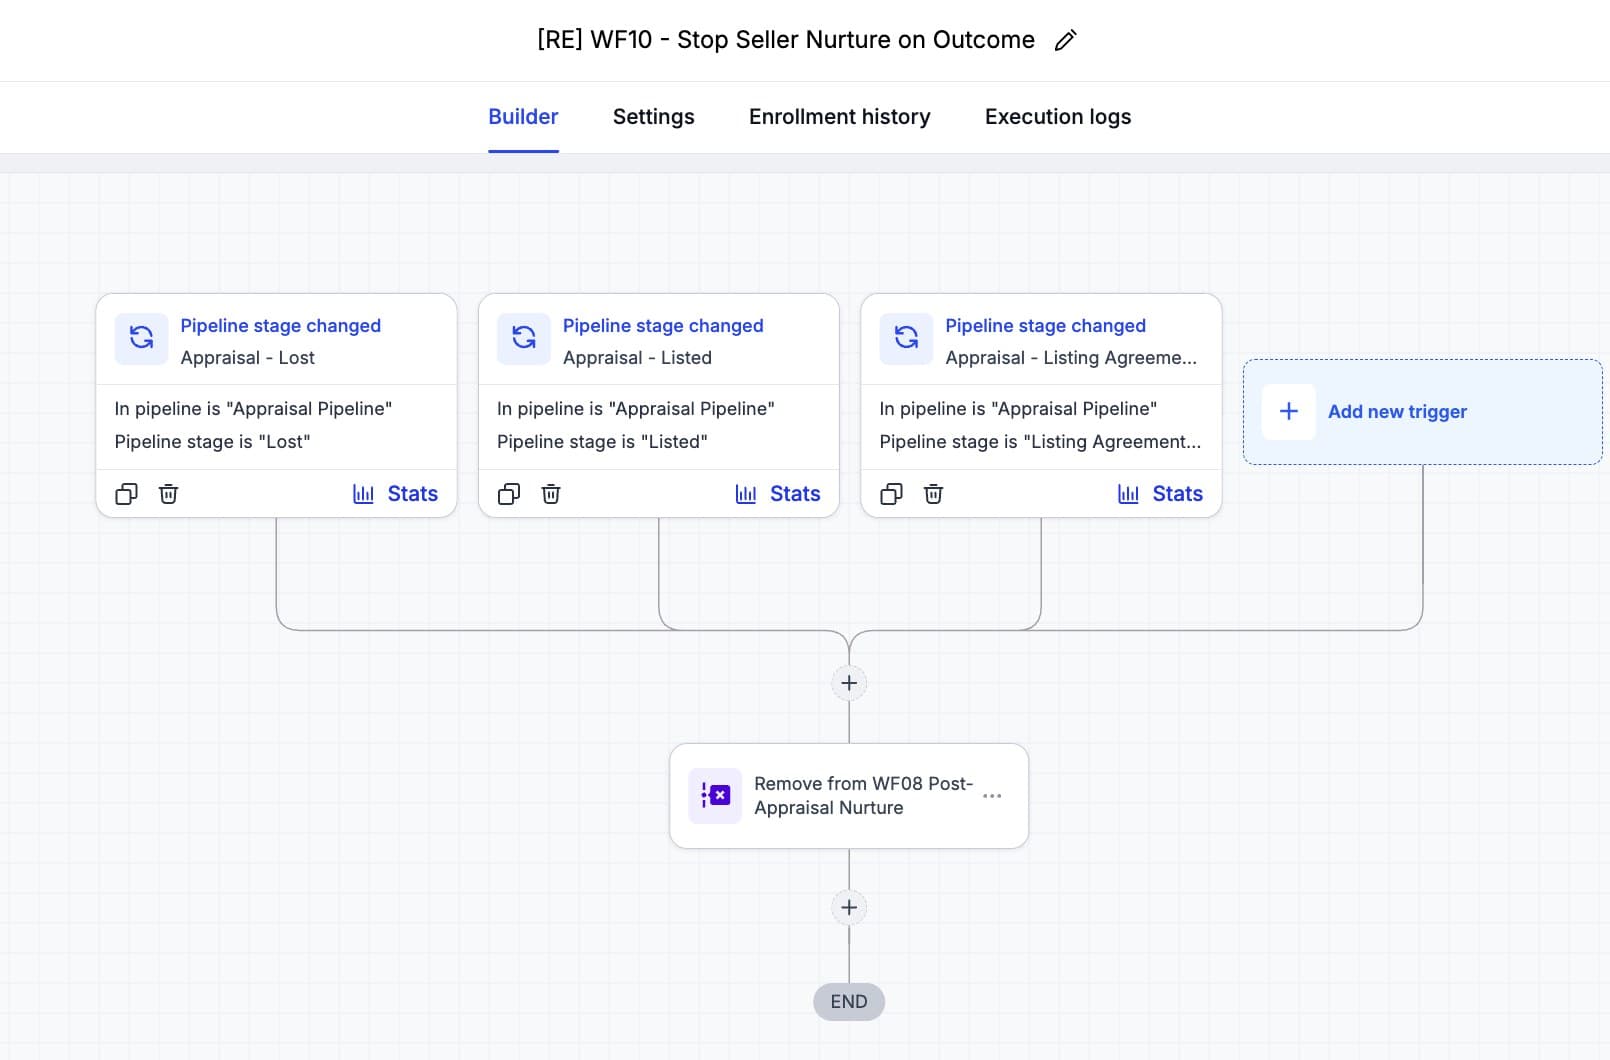Click the Remove from workflow action icon
Image resolution: width=1610 pixels, height=1060 pixels.
(715, 796)
